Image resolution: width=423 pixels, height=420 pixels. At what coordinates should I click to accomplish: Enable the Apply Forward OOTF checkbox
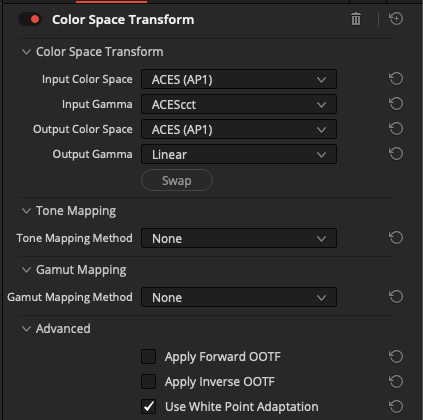tap(148, 357)
